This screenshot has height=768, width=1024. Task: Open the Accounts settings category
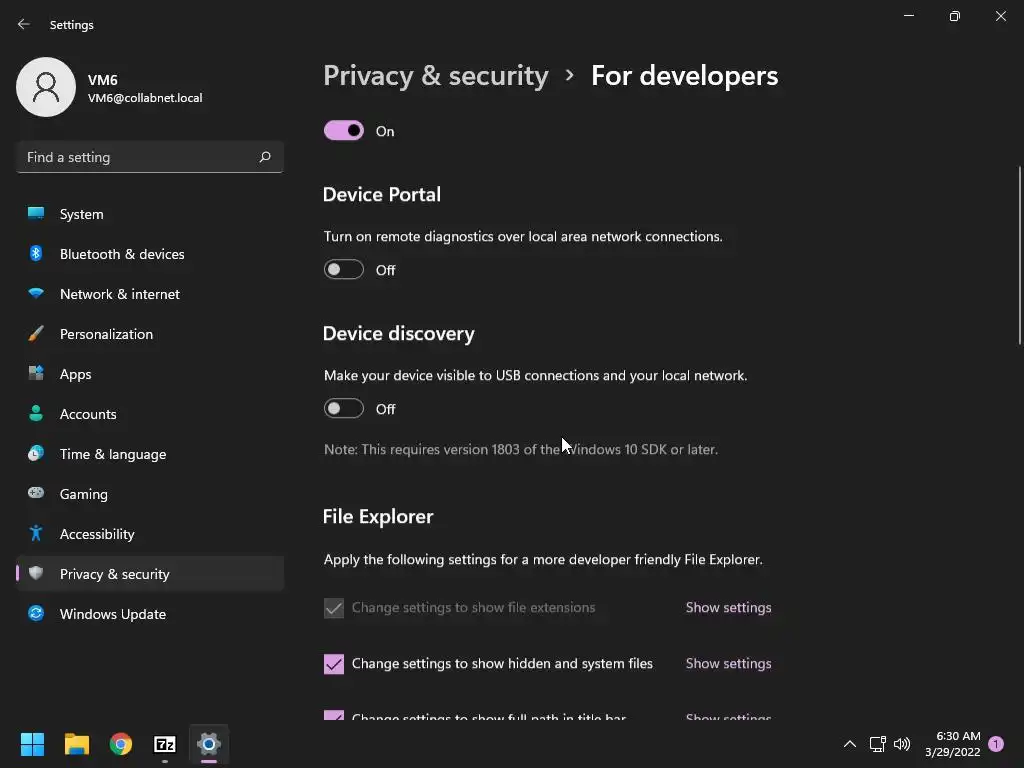pyautogui.click(x=88, y=414)
